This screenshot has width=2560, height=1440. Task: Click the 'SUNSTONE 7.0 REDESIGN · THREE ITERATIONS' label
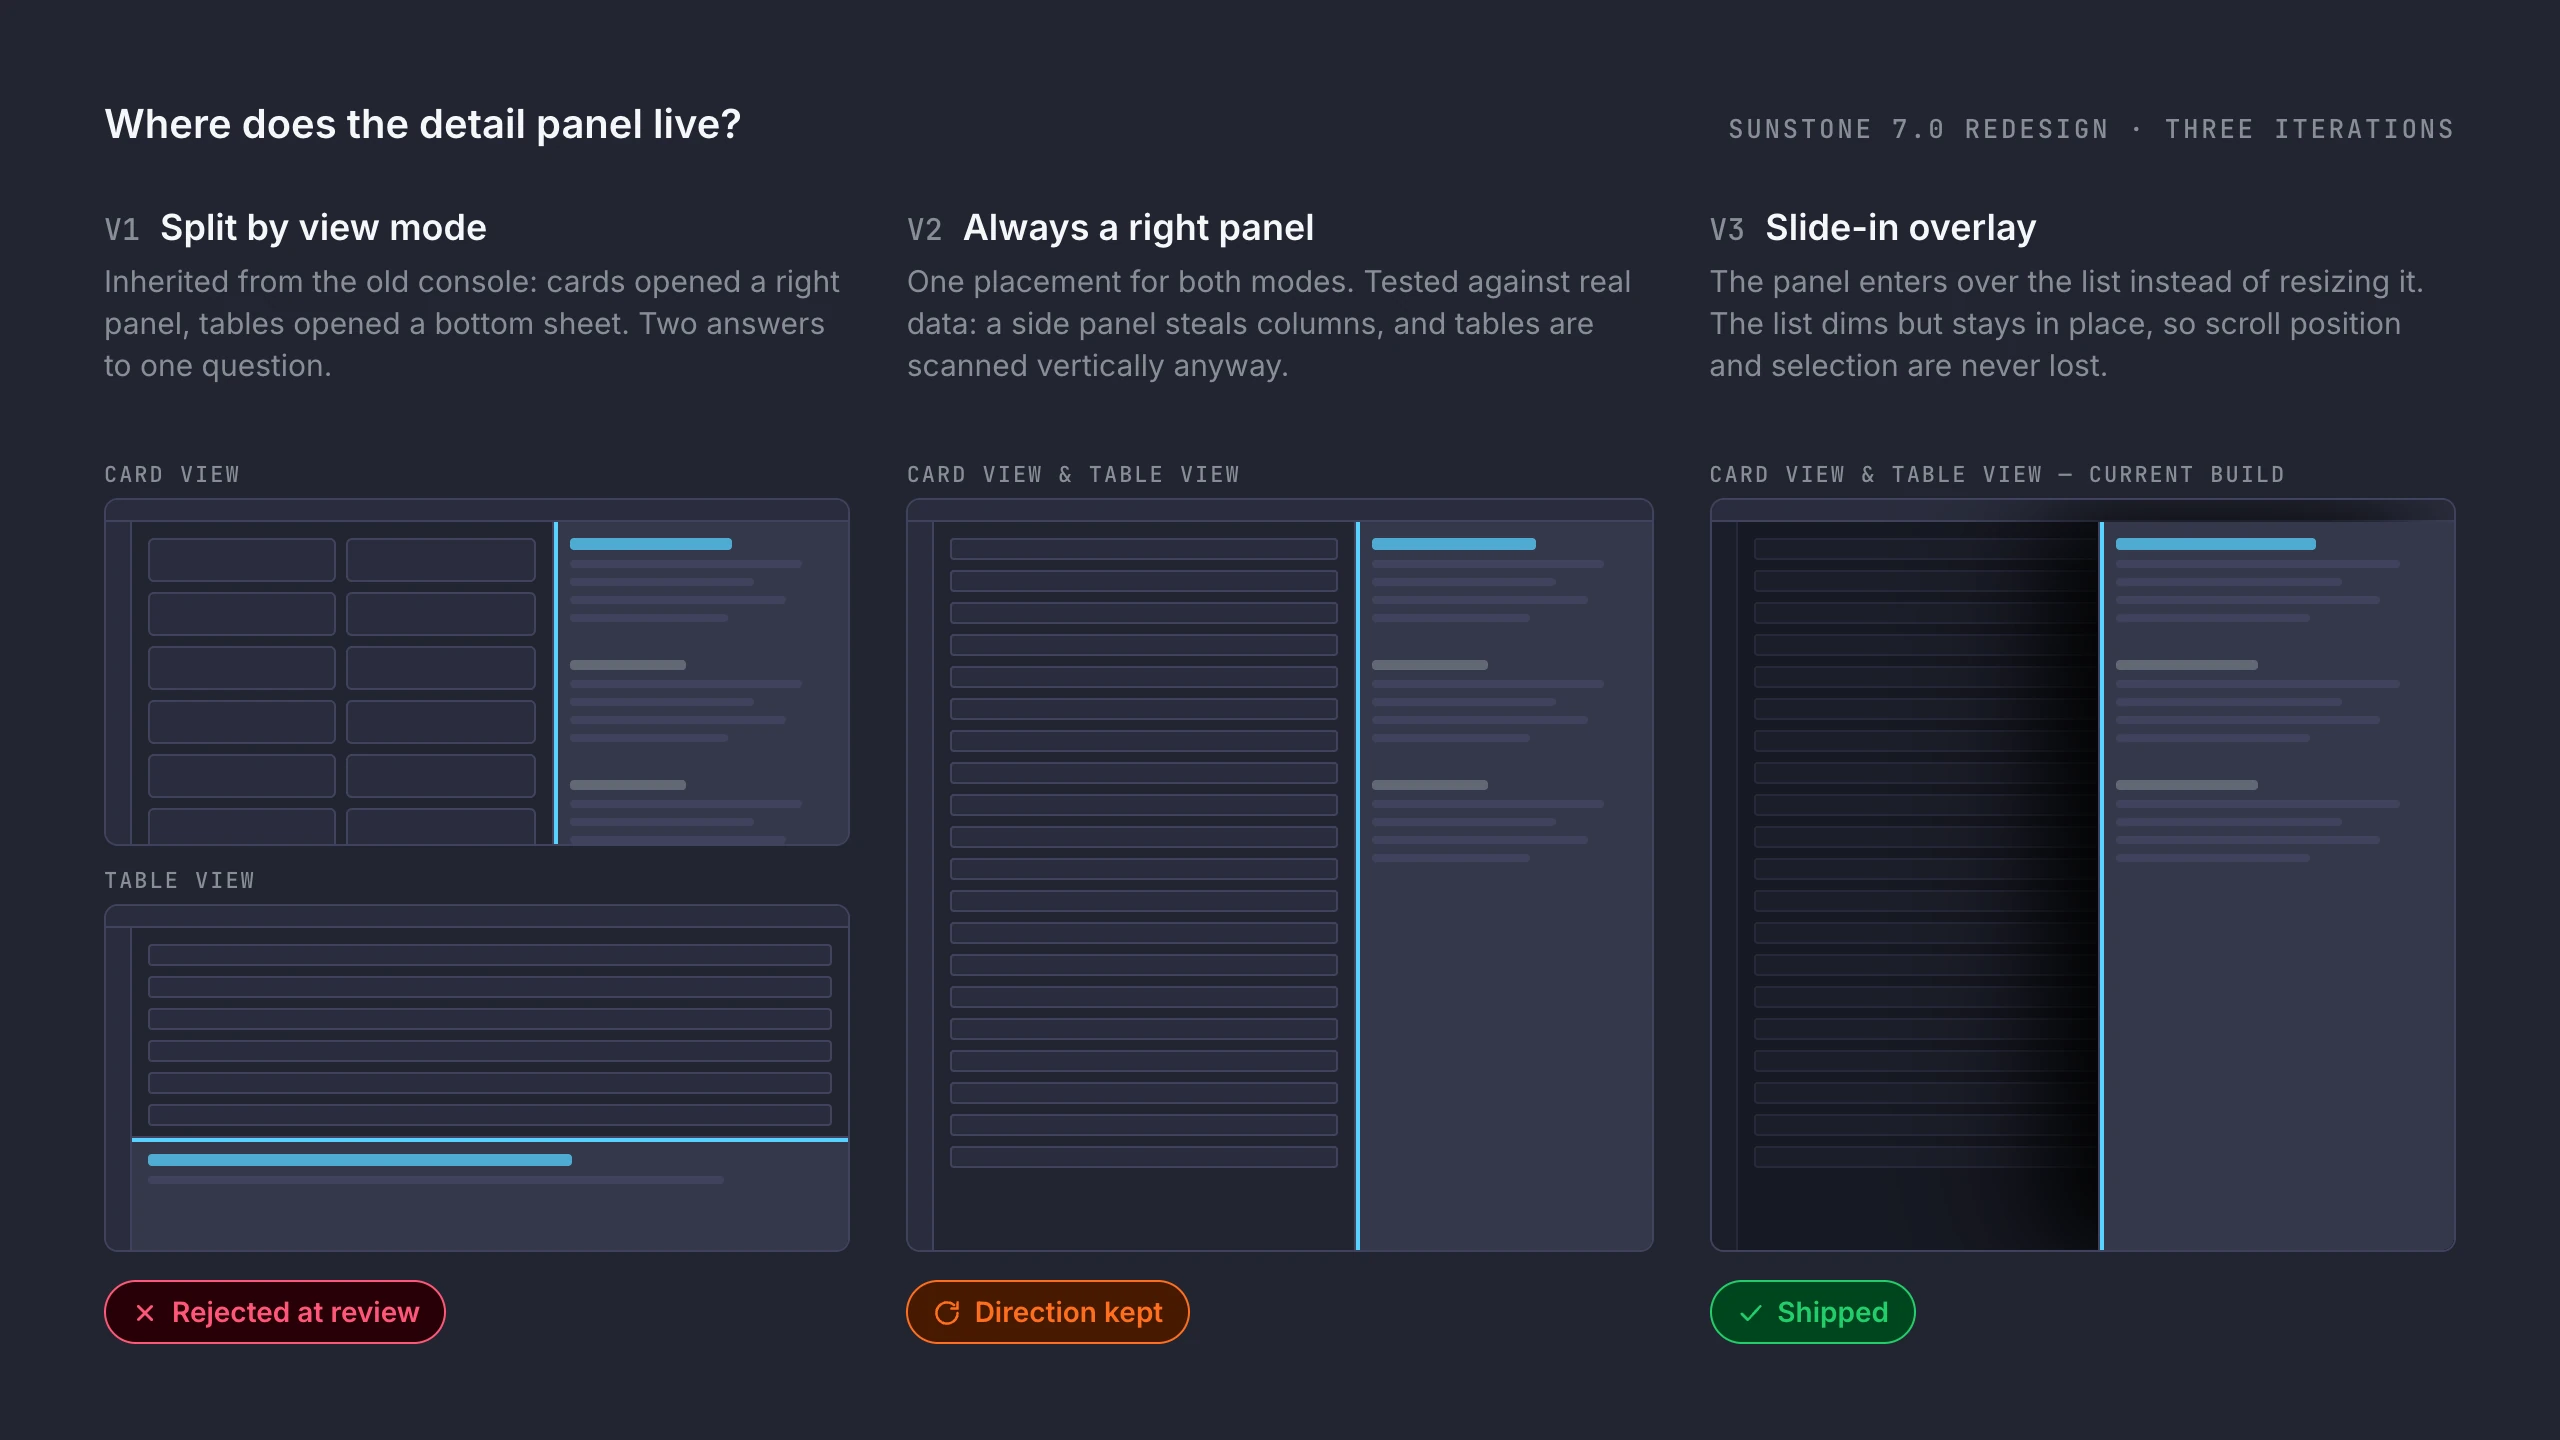tap(2091, 129)
